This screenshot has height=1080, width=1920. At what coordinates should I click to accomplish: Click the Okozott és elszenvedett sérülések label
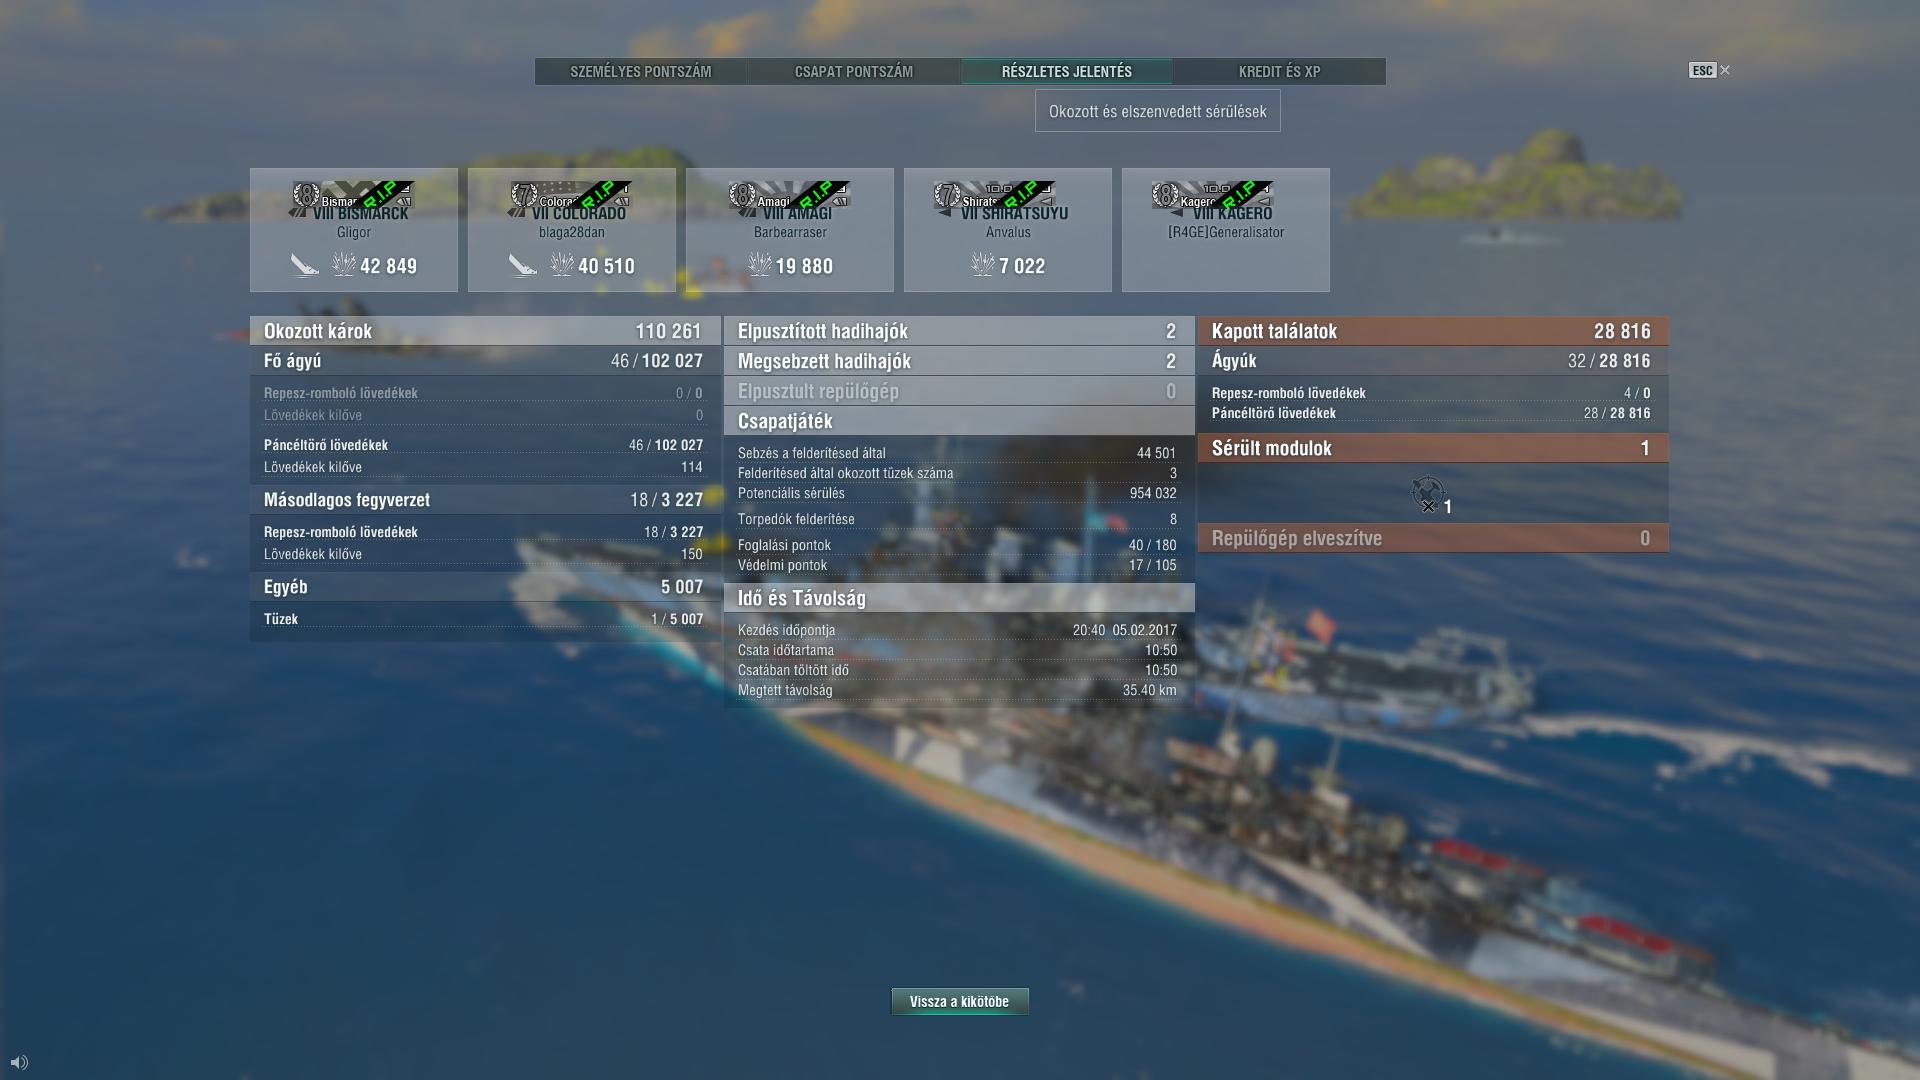click(1158, 111)
